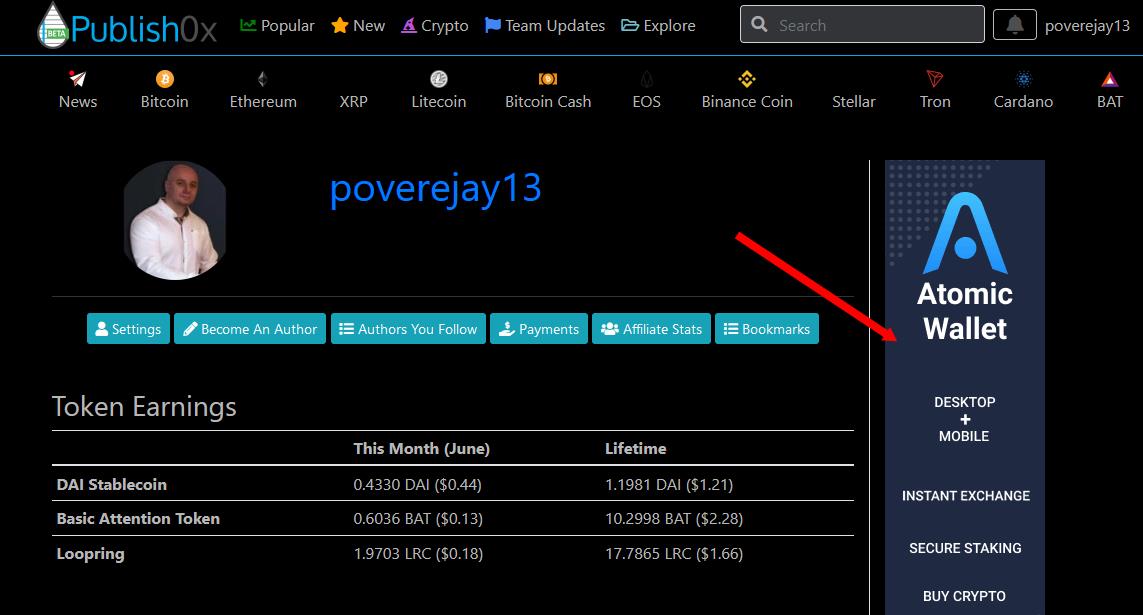Click the 10.2998 BAT ($2.28) value
The image size is (1143, 615).
pos(674,519)
